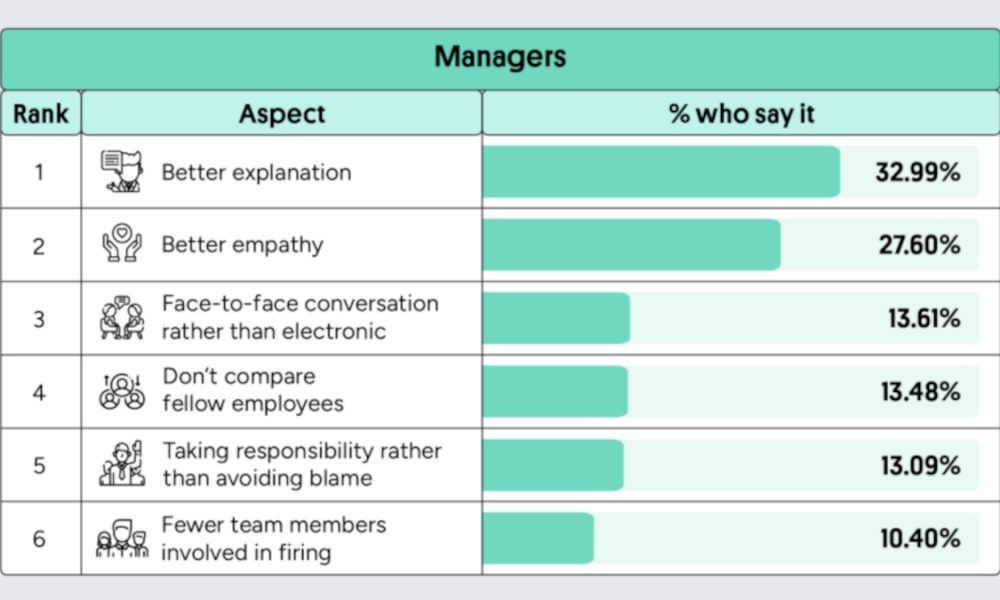This screenshot has height=600, width=1000.
Task: Click rank number 5 cell
Action: pyautogui.click(x=39, y=465)
